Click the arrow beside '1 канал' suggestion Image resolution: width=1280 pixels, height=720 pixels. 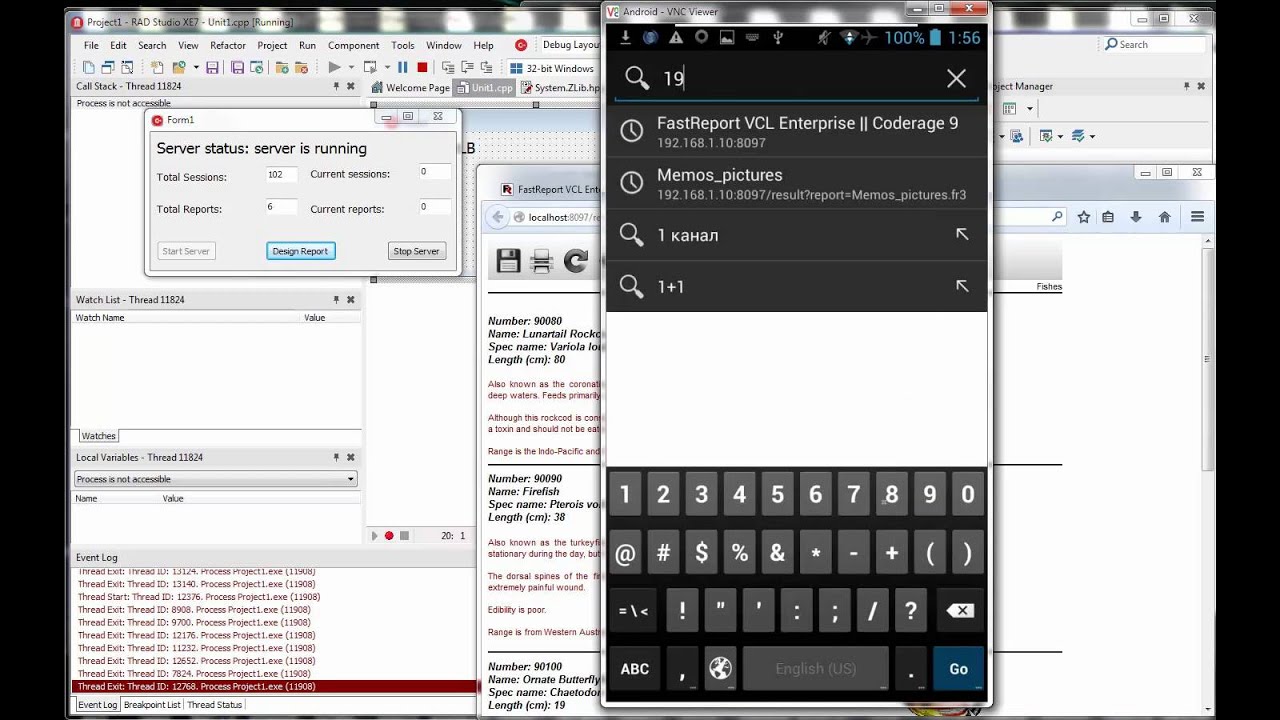pyautogui.click(x=962, y=234)
